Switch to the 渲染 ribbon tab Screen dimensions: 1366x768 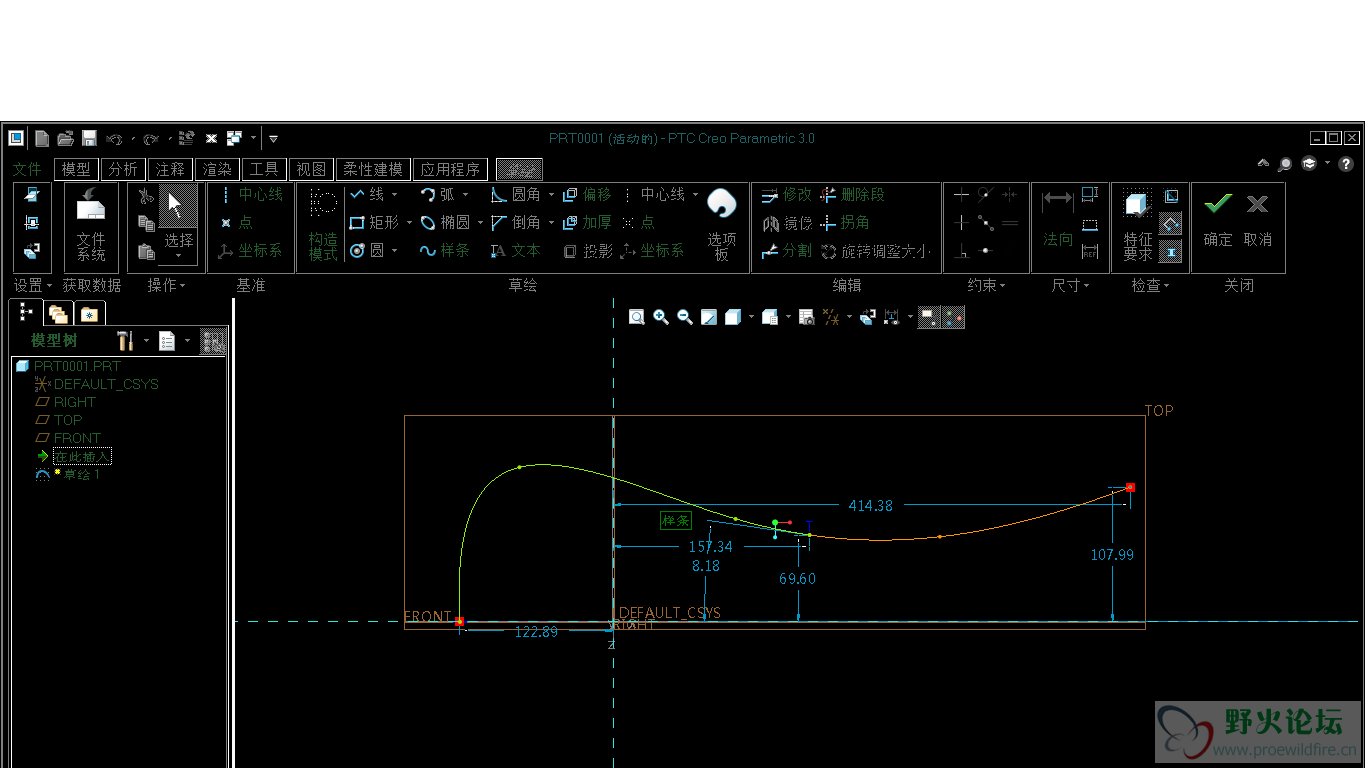[217, 169]
